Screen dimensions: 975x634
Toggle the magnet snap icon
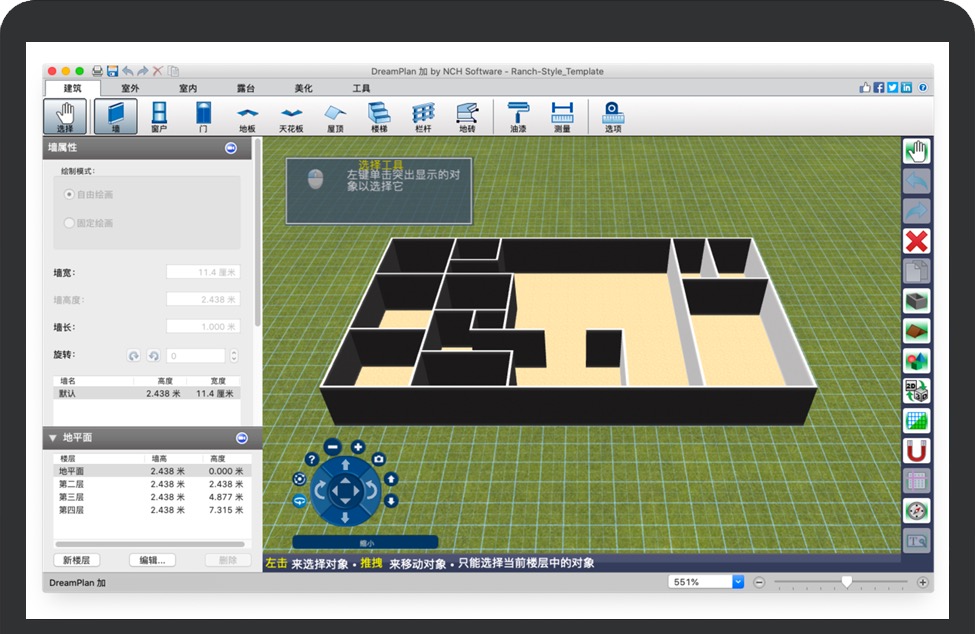[x=916, y=450]
